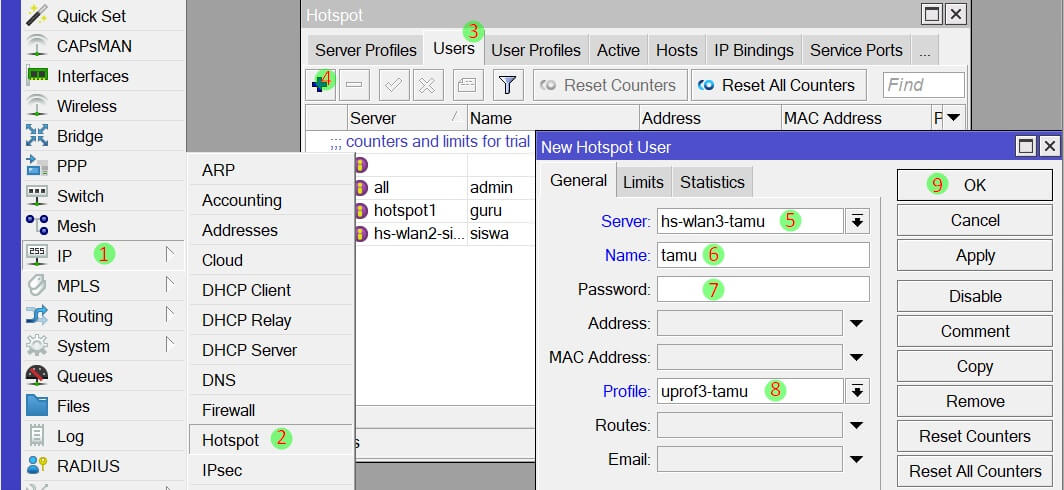The width and height of the screenshot is (1064, 490).
Task: Click the Comment icon in Hotspot toolbar
Action: [467, 85]
